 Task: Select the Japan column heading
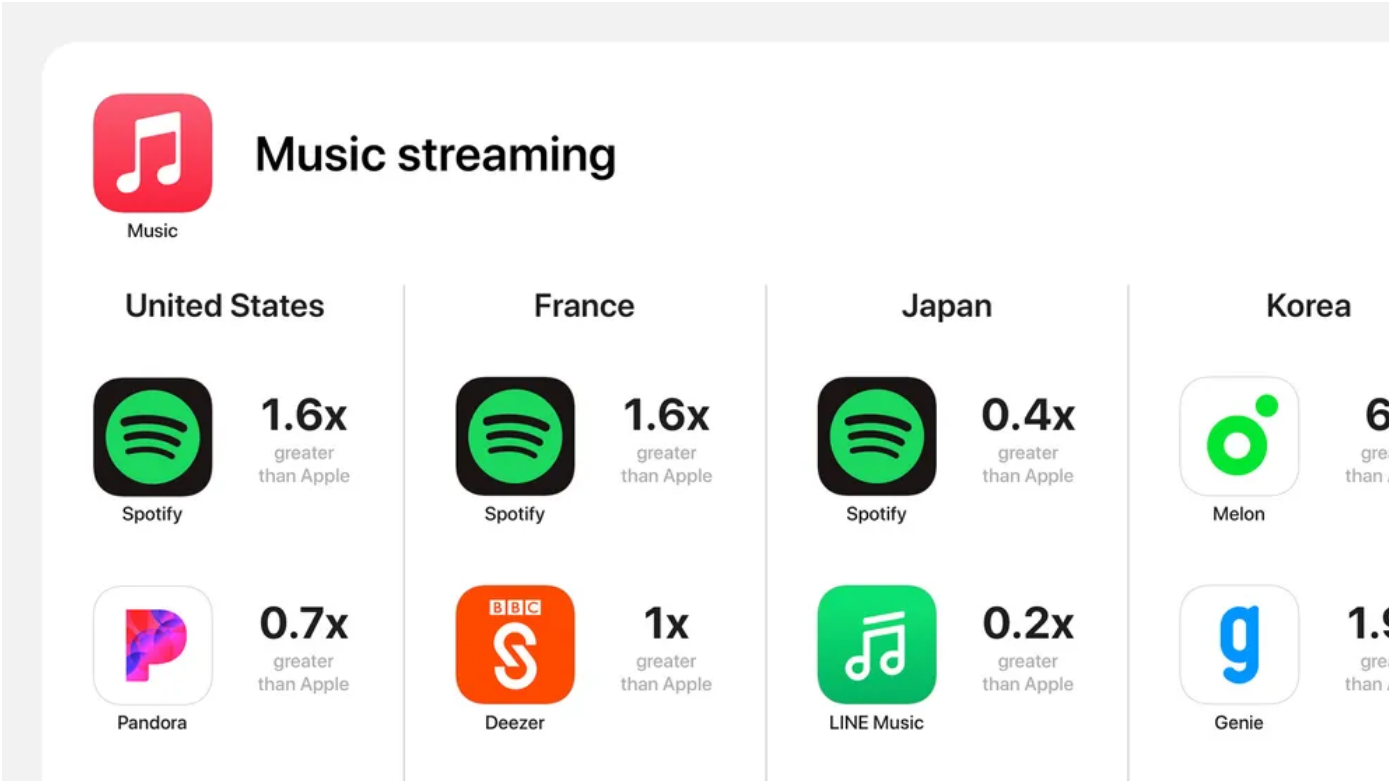tap(946, 306)
